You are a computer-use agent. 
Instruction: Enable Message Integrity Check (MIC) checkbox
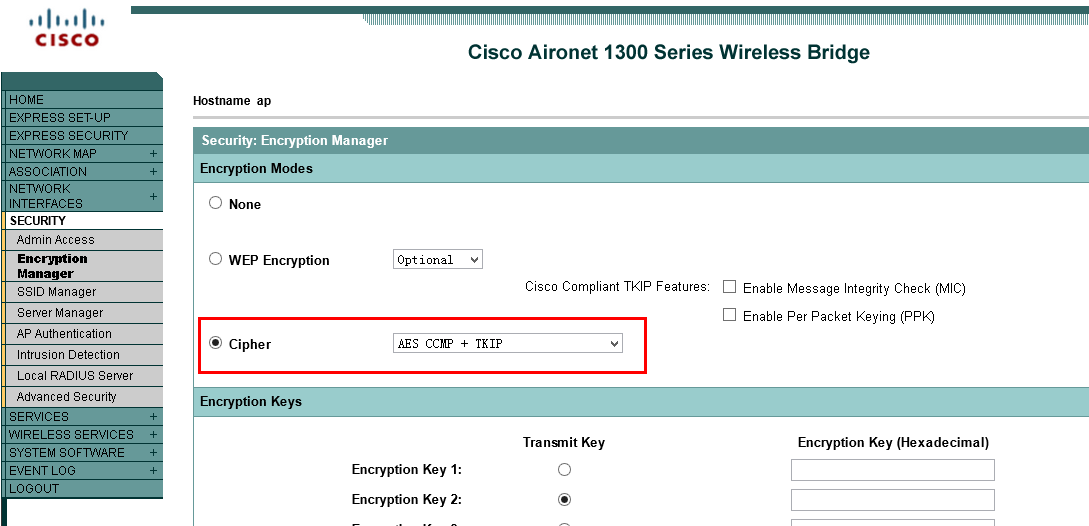pyautogui.click(x=729, y=287)
